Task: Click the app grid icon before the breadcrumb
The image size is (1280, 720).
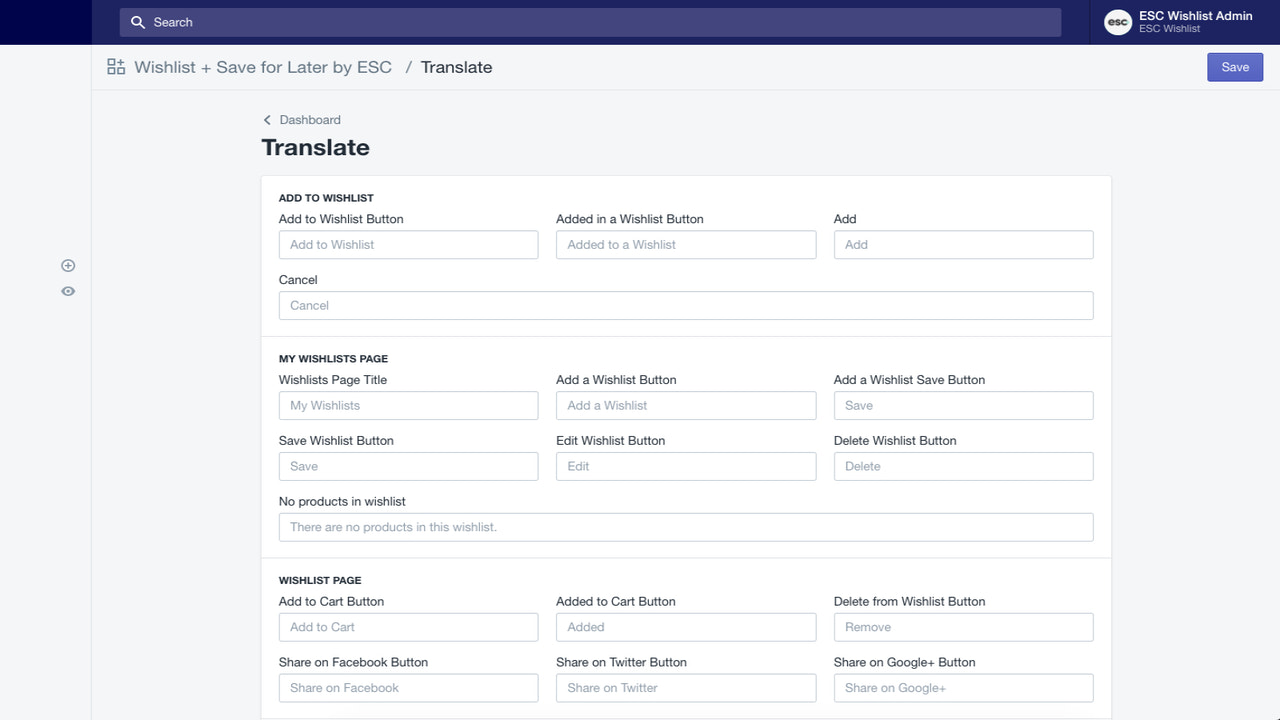Action: [x=115, y=66]
